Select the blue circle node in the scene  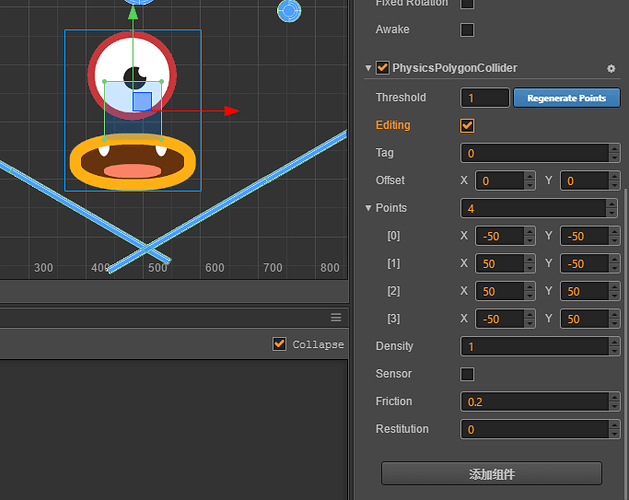coord(289,11)
